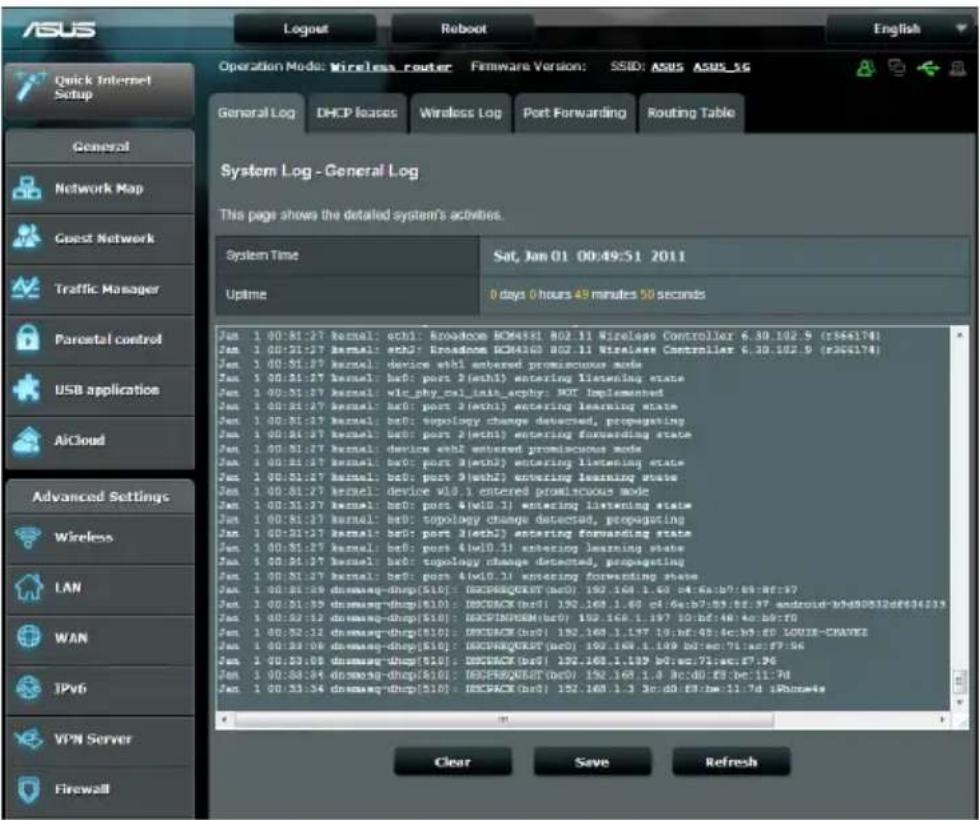The height and width of the screenshot is (820, 979).
Task: Open the Network Map icon
Action: coord(27,188)
